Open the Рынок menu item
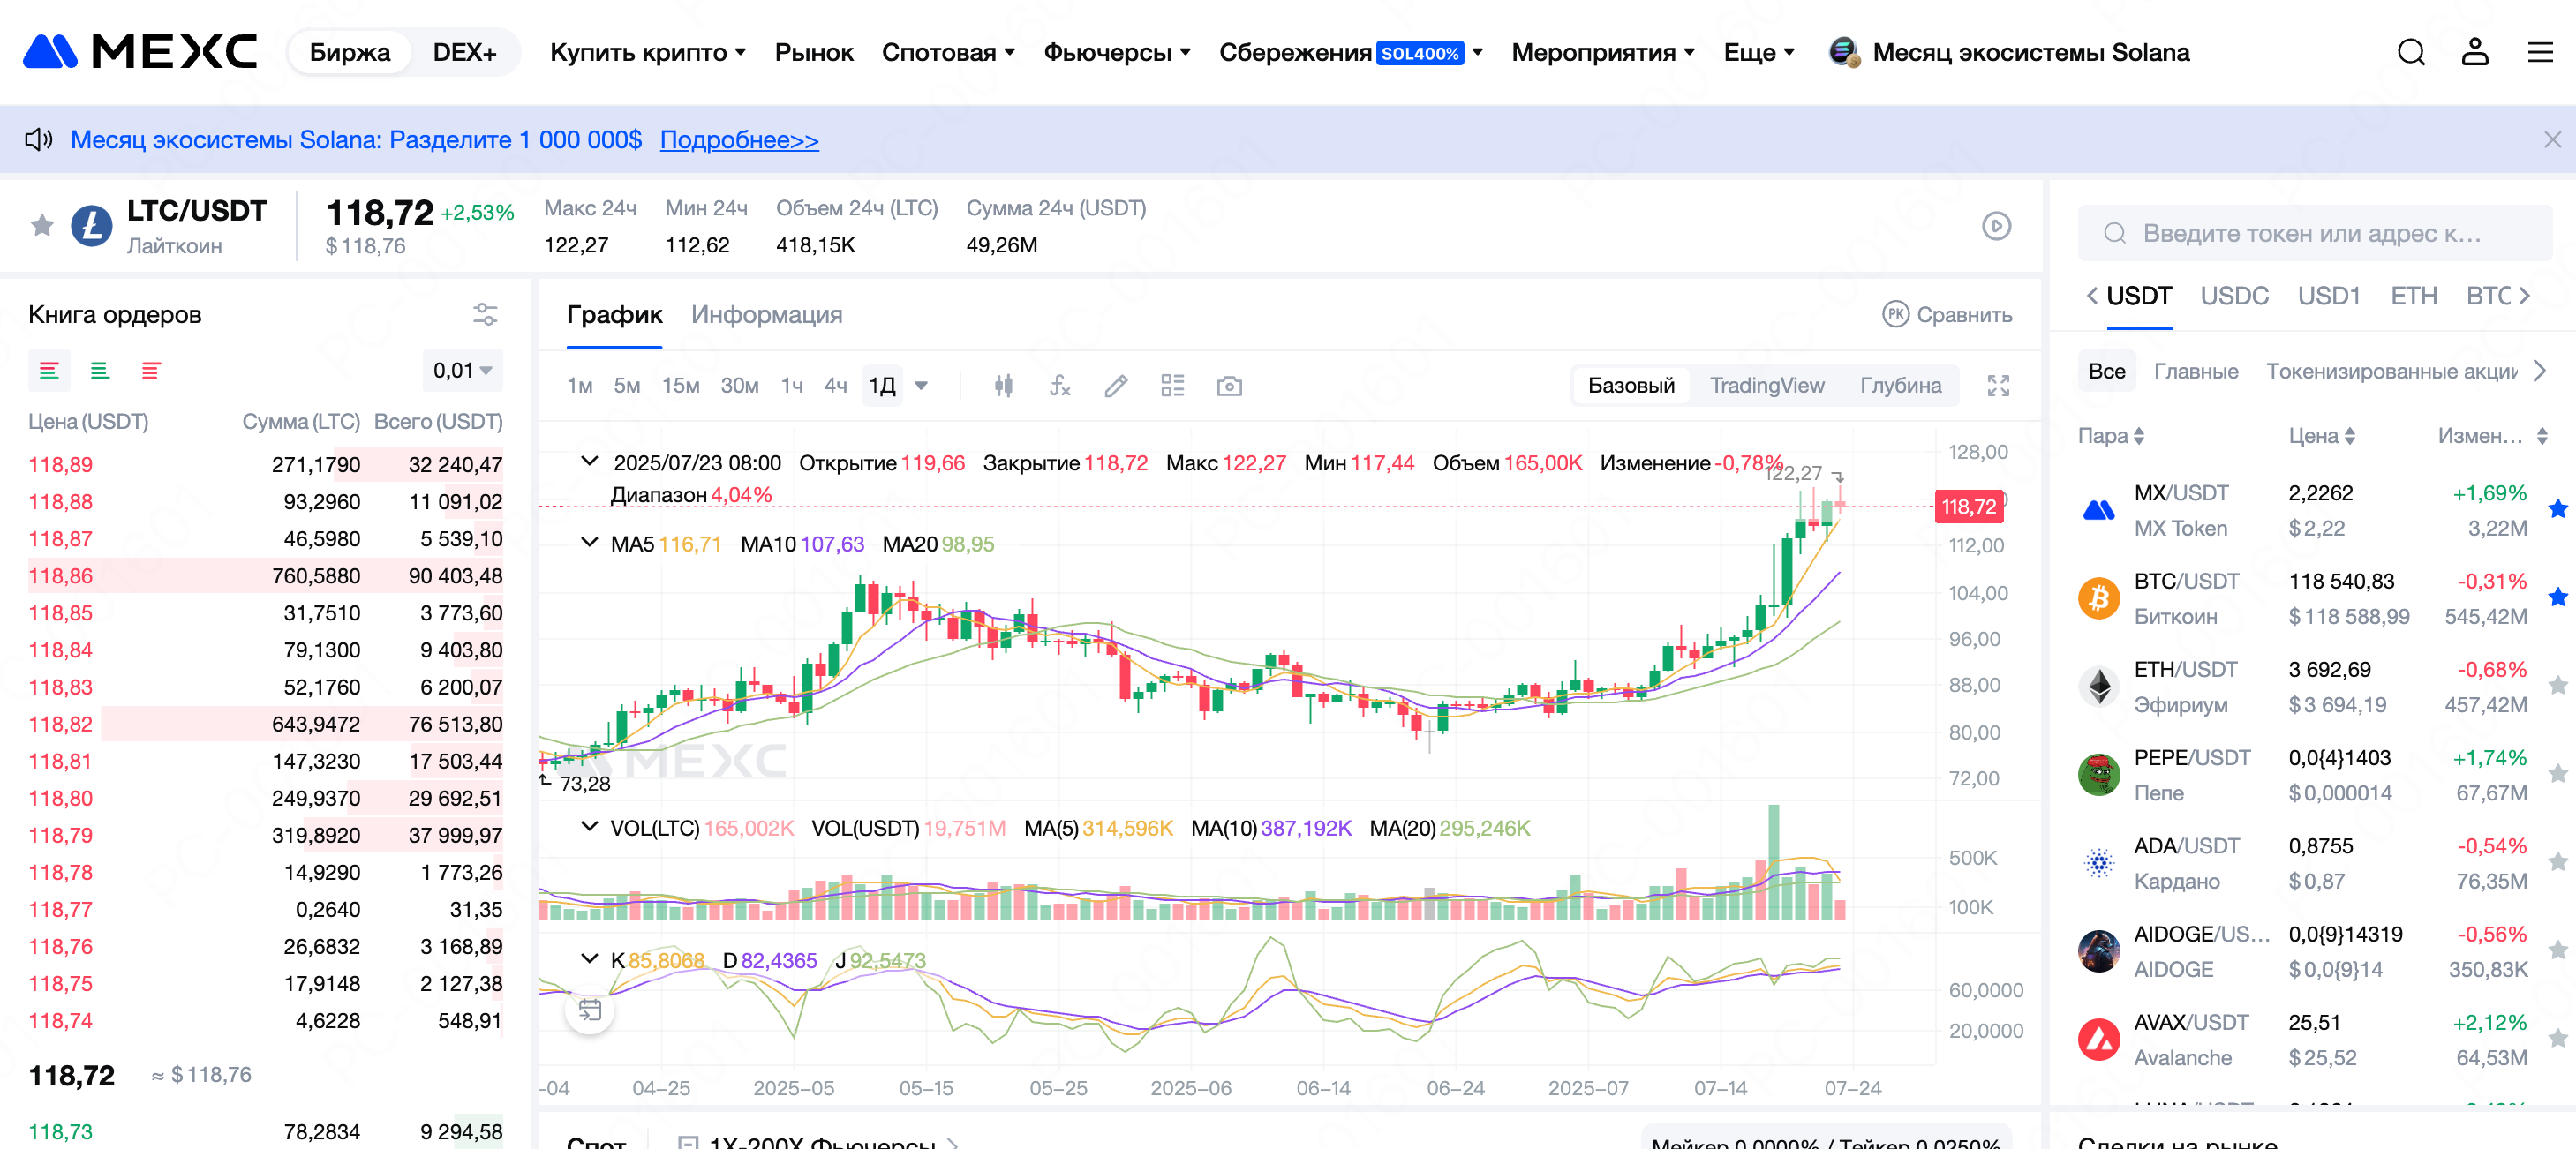This screenshot has height=1149, width=2576. (814, 52)
